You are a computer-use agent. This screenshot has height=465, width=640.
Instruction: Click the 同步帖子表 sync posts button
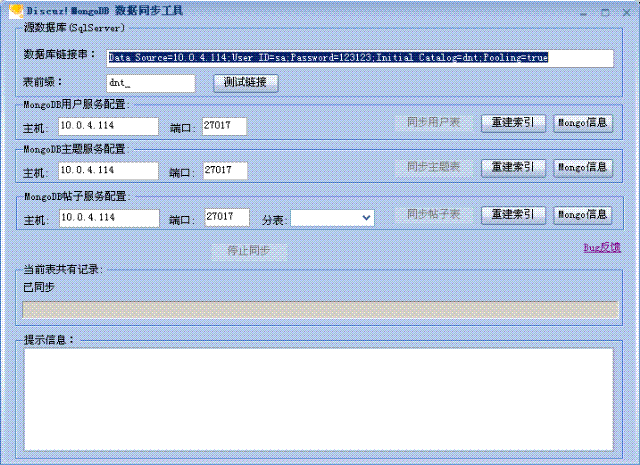click(x=434, y=214)
